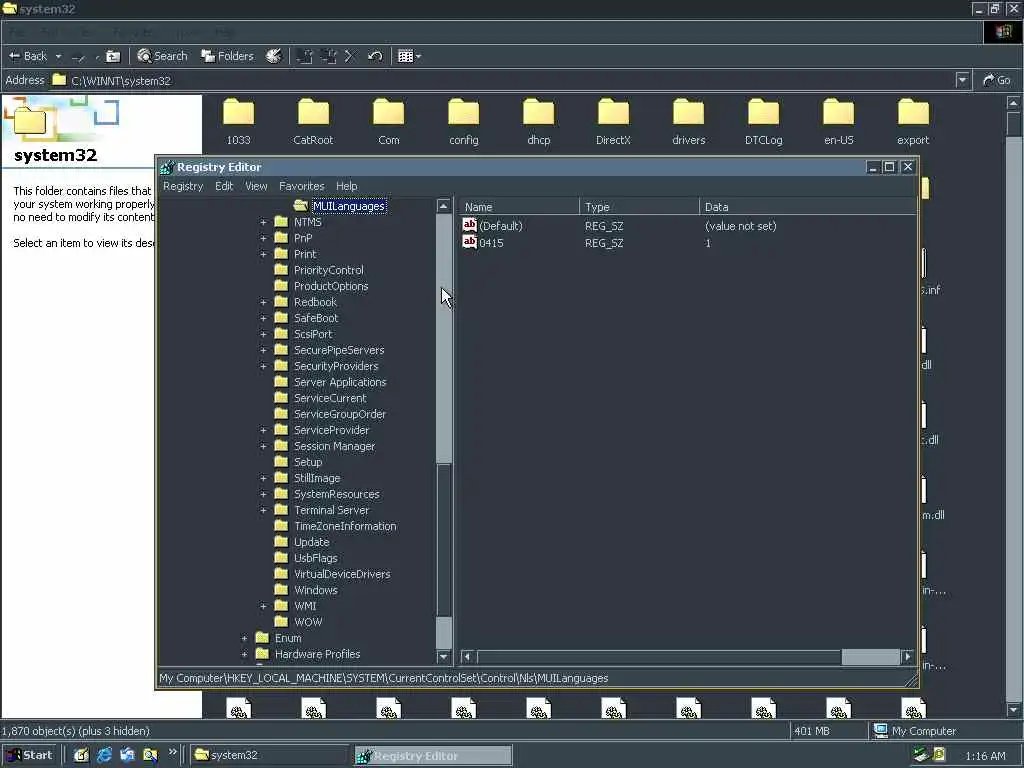The height and width of the screenshot is (768, 1024).
Task: Select the DirectX folder
Action: [613, 122]
